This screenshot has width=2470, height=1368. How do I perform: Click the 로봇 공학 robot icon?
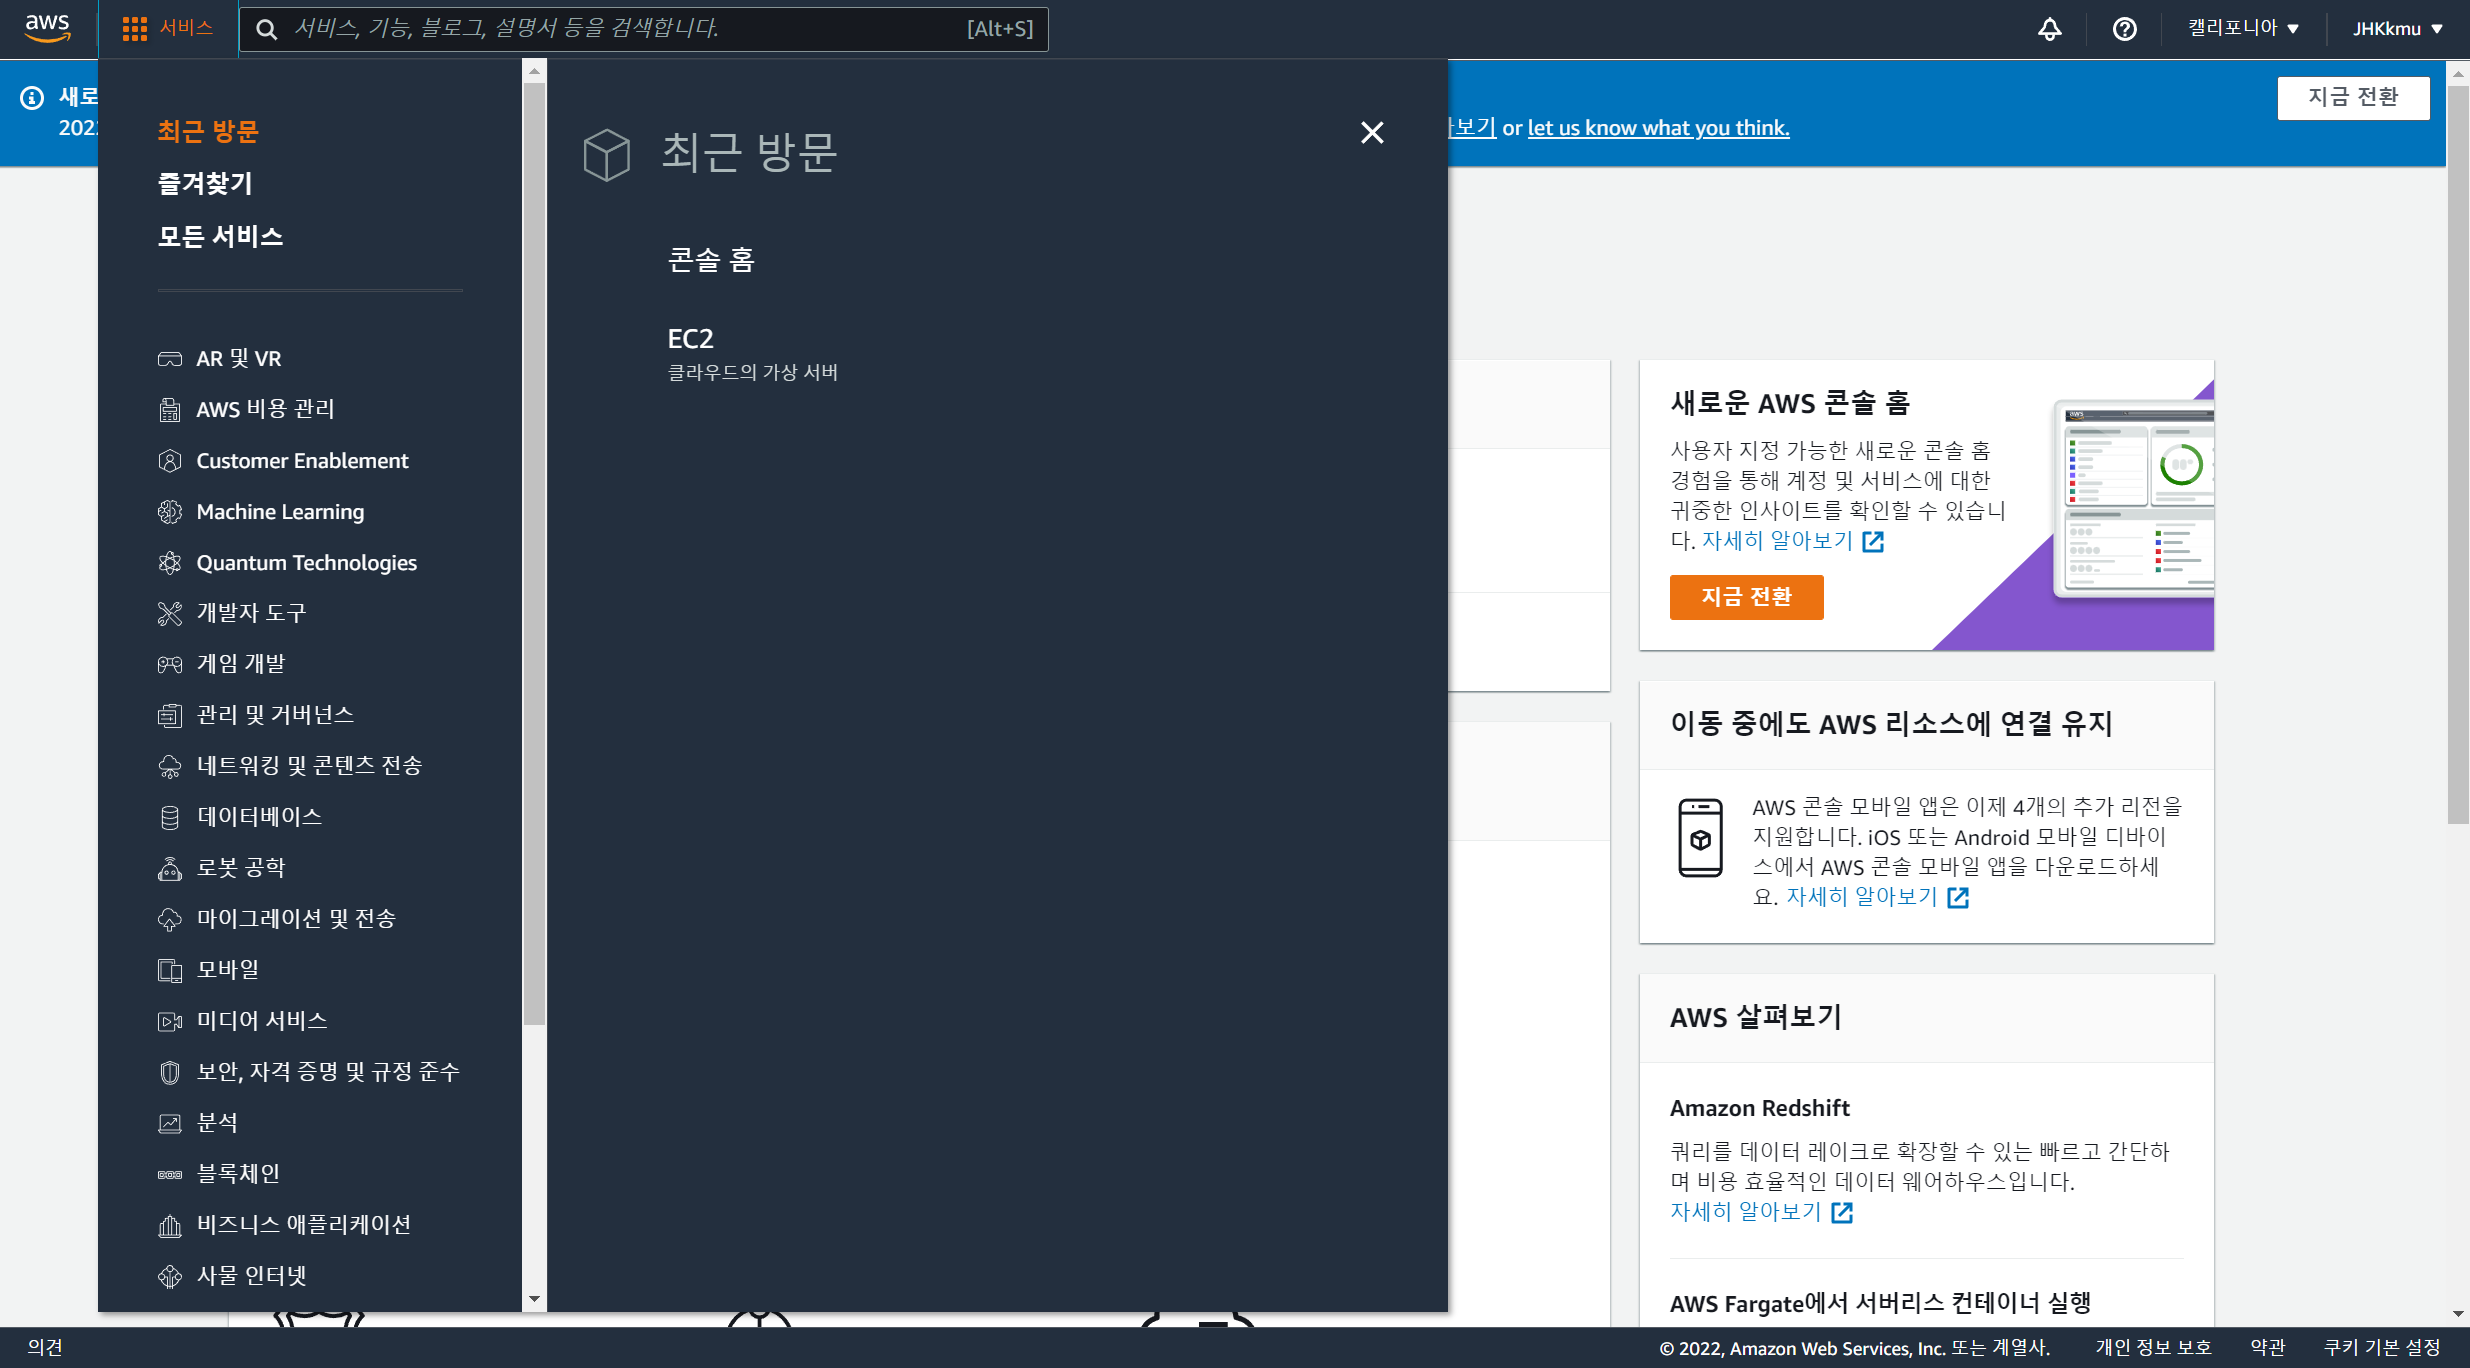pos(170,868)
